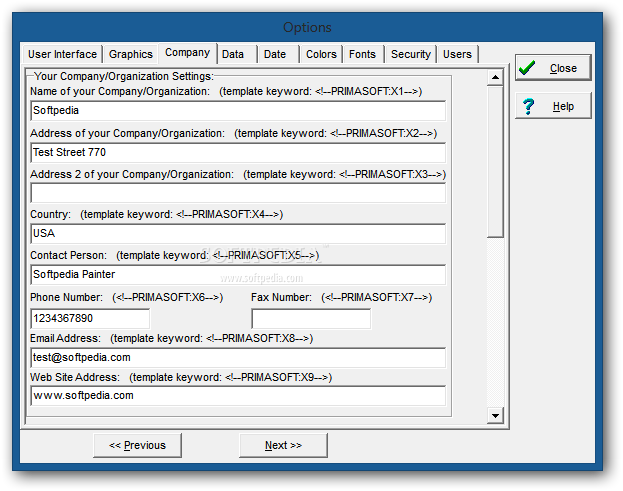Switch to the Security tab

click(x=411, y=54)
